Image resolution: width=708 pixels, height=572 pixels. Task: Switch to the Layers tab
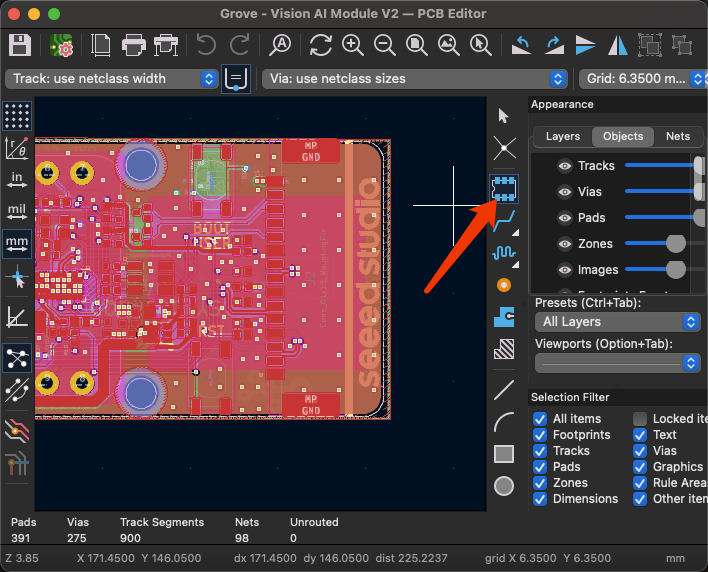pyautogui.click(x=563, y=136)
